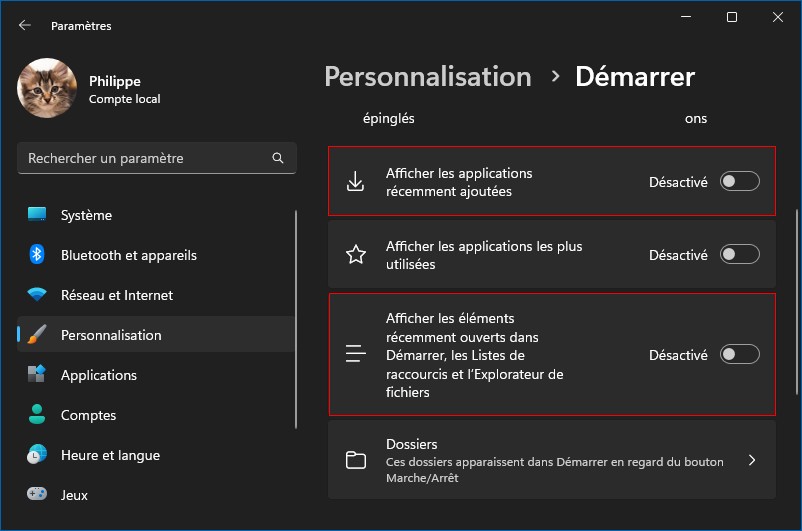Click the Jeux gamepad icon
802x531 pixels.
coord(37,495)
